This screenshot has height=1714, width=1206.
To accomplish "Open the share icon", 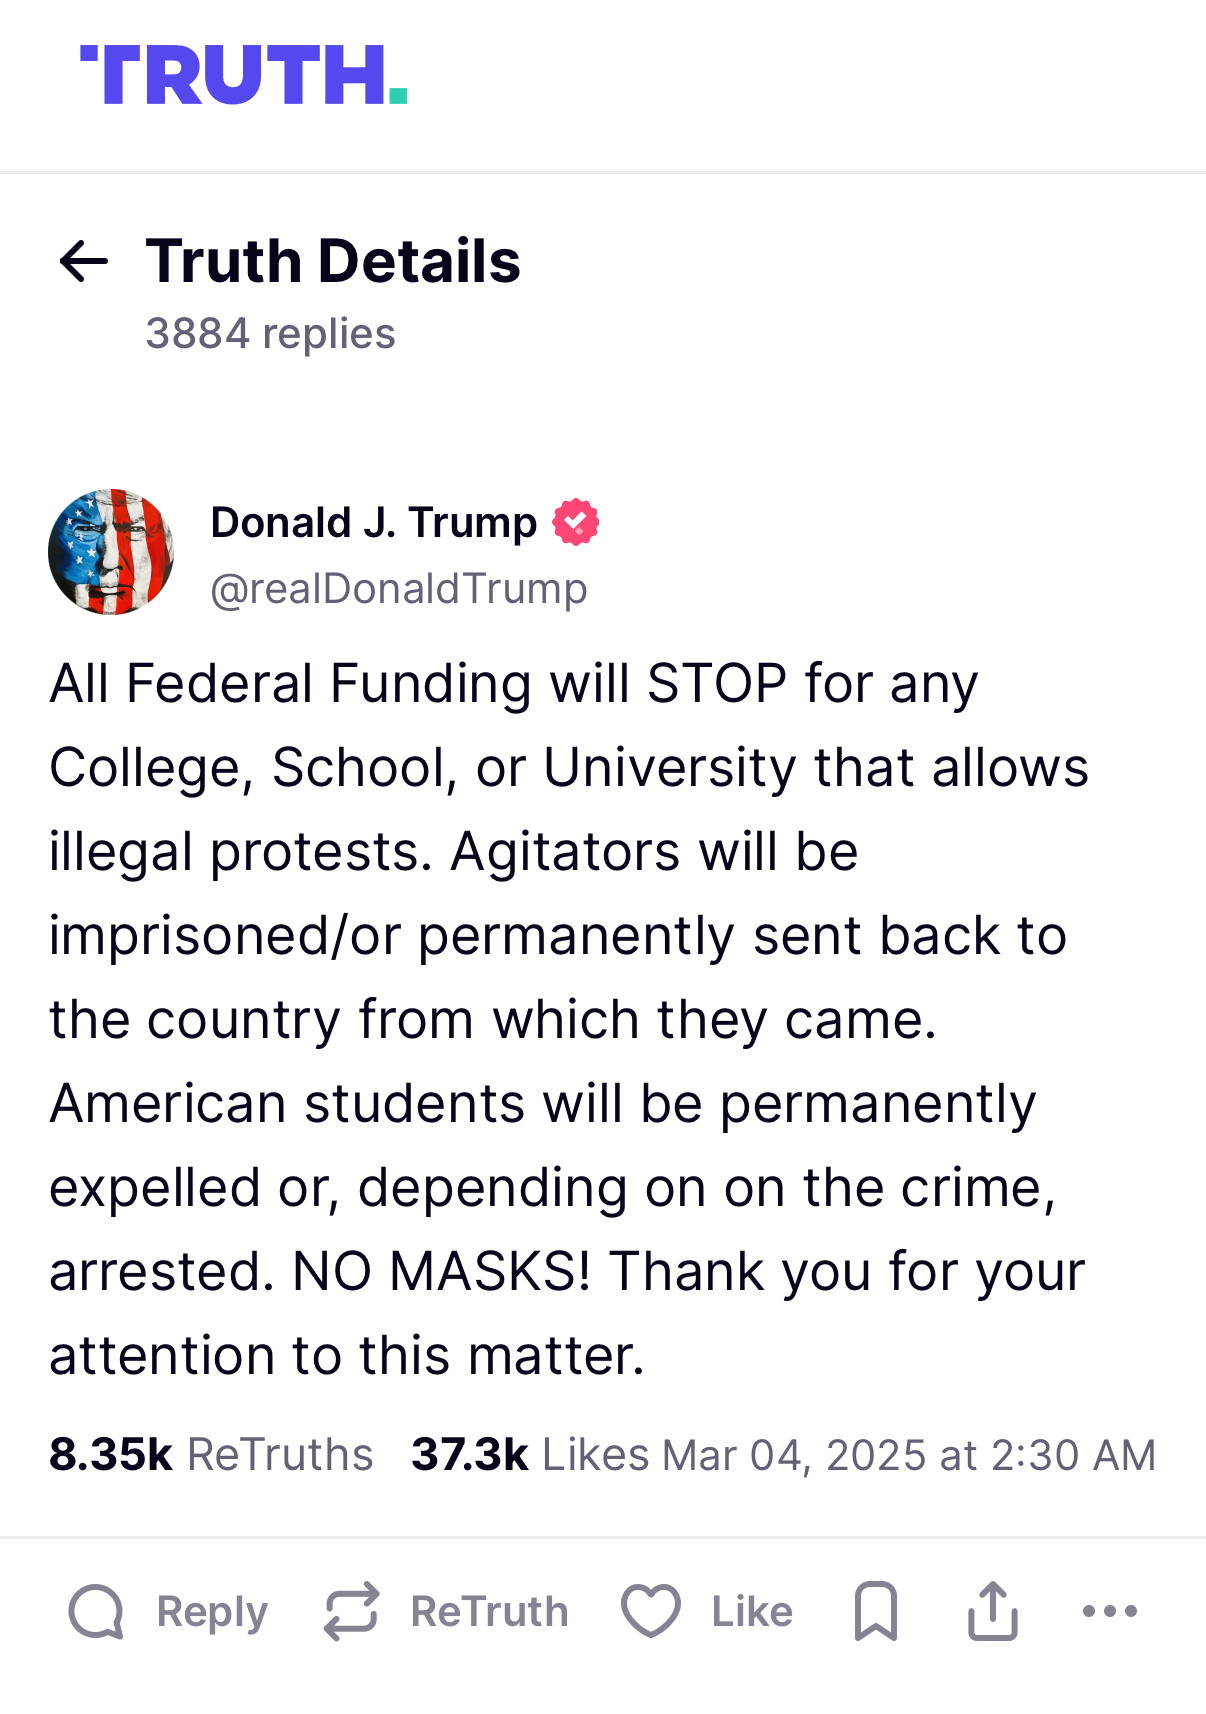I will [992, 1611].
